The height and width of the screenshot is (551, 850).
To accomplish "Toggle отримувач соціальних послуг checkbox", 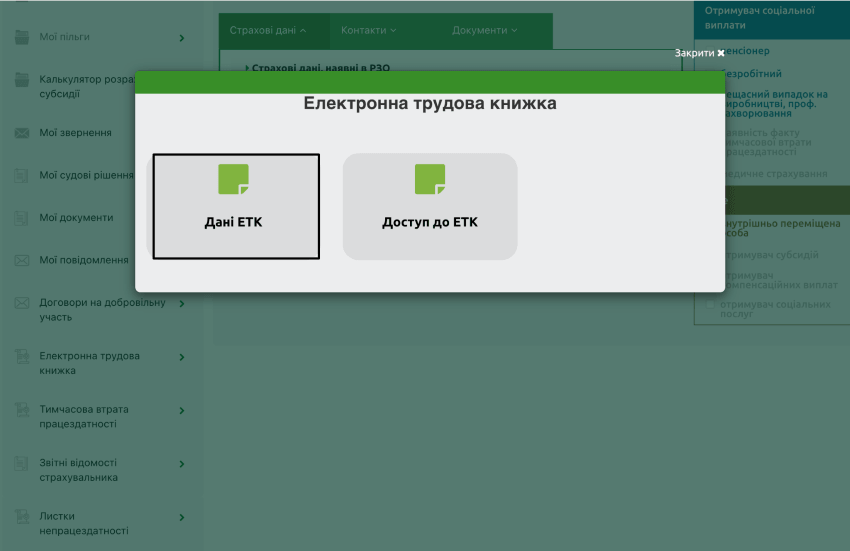I will [710, 304].
